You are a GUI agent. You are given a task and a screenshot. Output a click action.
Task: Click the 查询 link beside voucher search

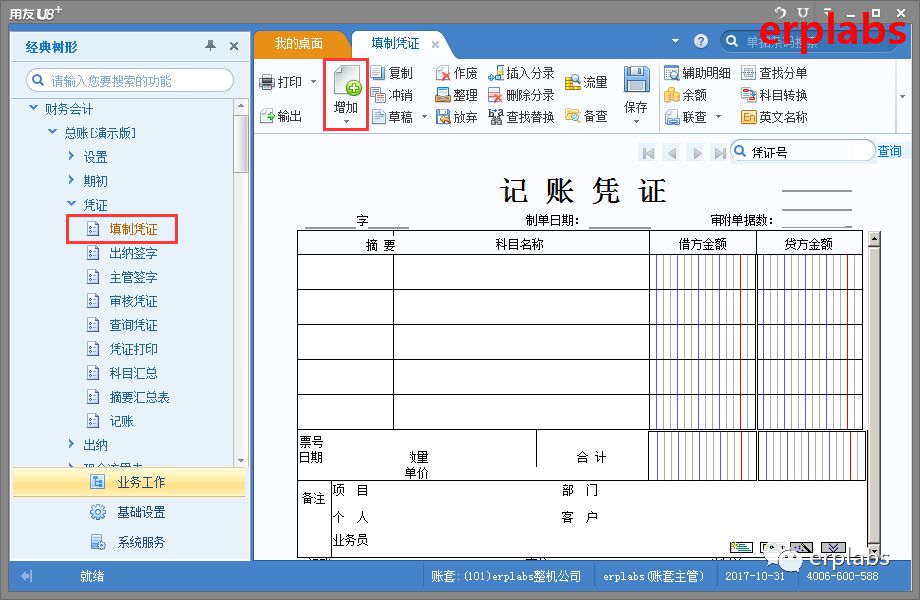point(889,151)
